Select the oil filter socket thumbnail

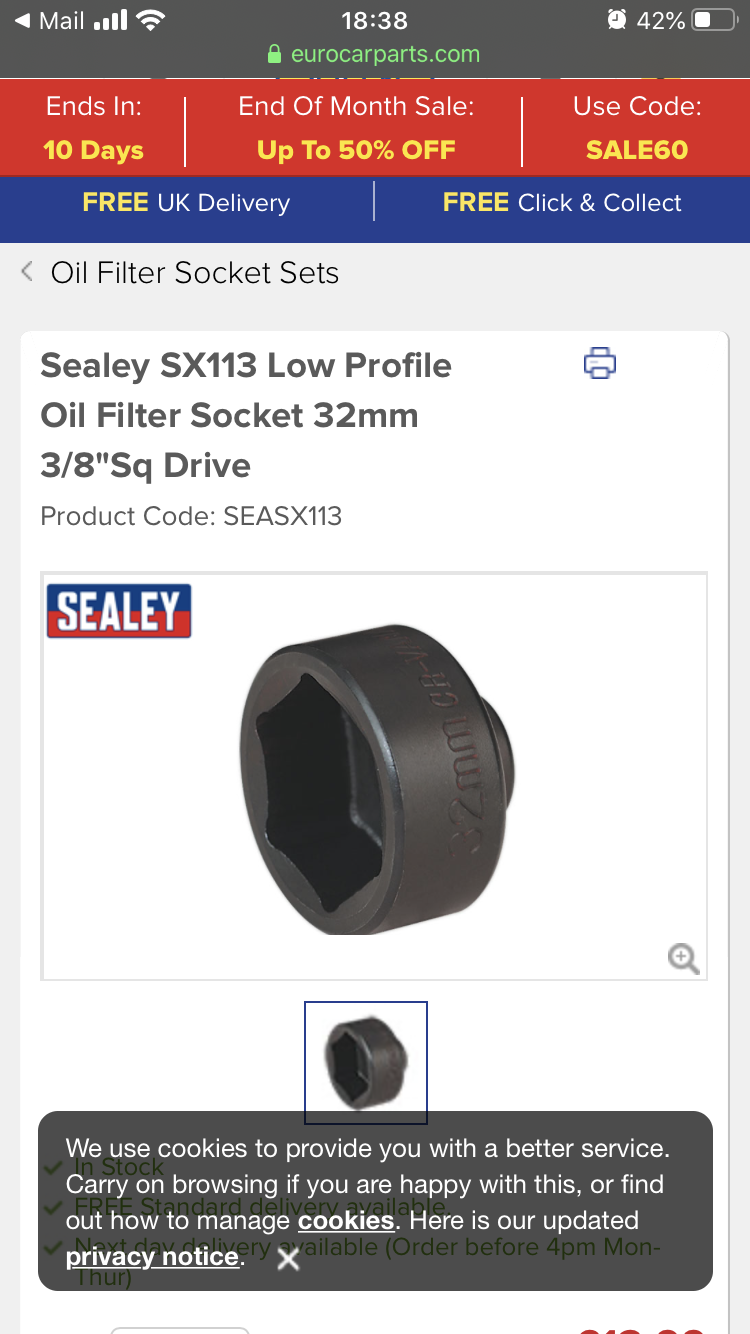[366, 1062]
